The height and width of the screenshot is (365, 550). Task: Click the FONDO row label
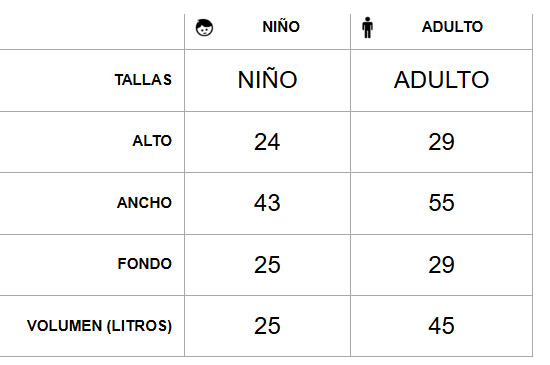(145, 264)
